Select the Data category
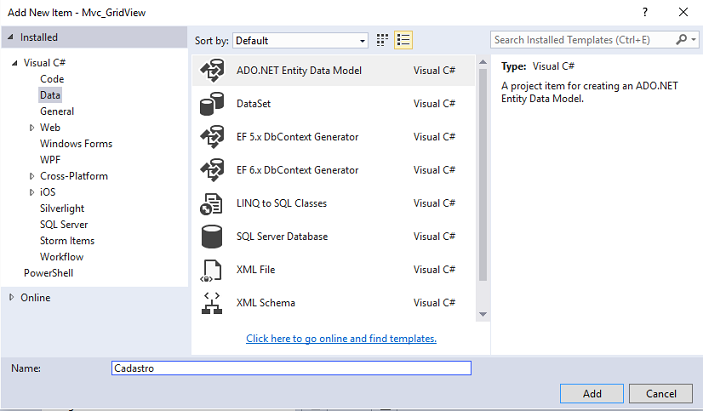The width and height of the screenshot is (703, 411). click(50, 95)
